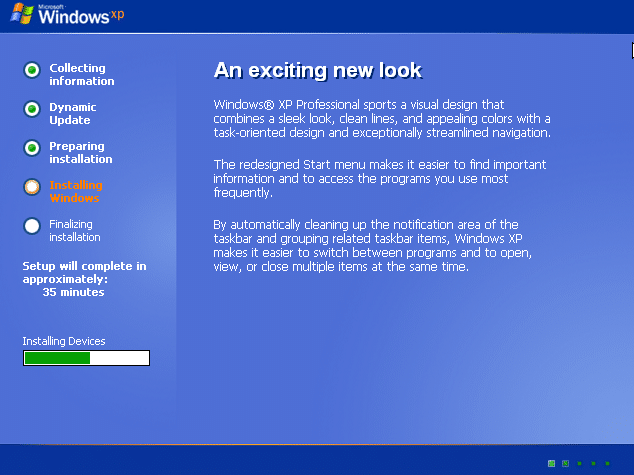Select the Preparing installation step bullet

32,148
